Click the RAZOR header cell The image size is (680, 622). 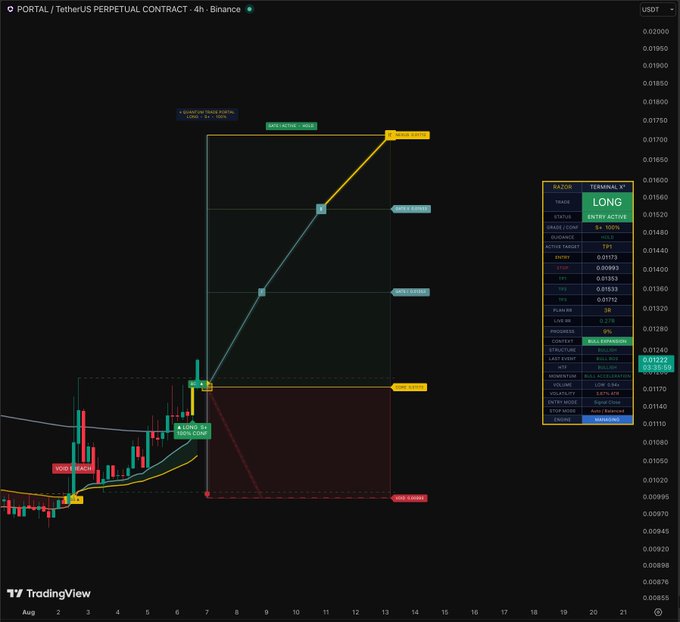pos(562,187)
